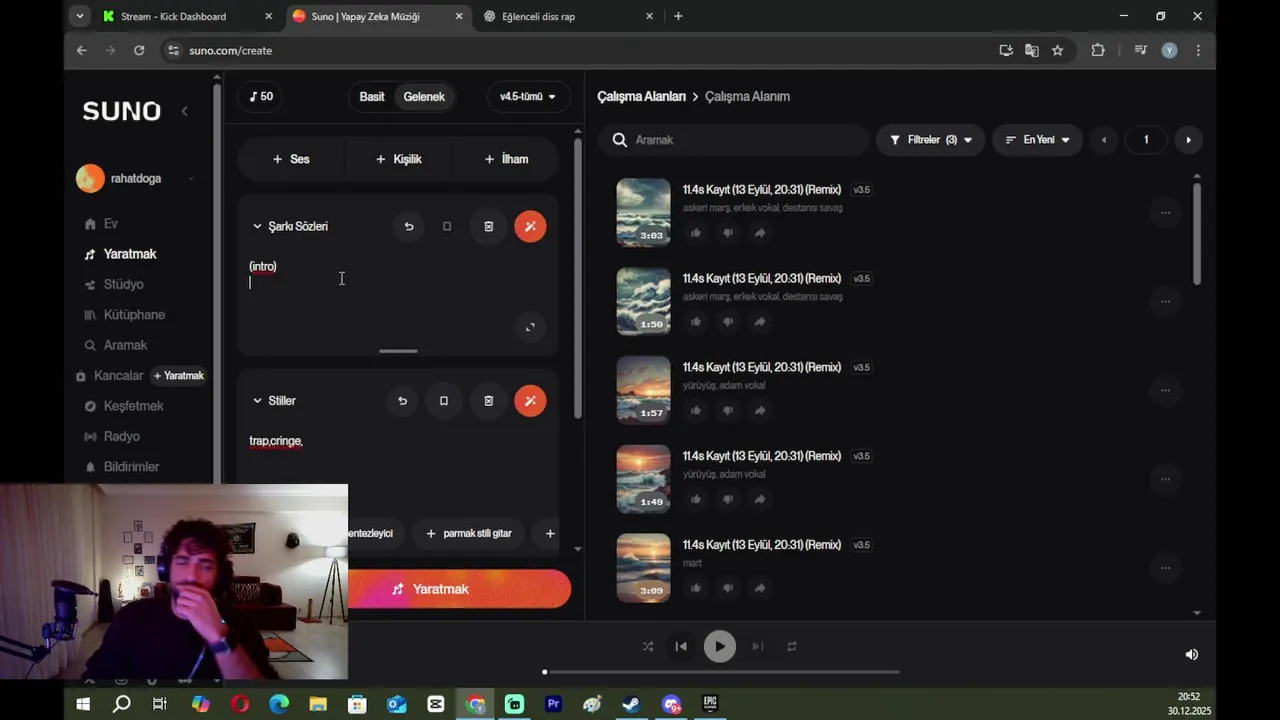Generate lyrics with the orange magic wand

[x=530, y=226]
